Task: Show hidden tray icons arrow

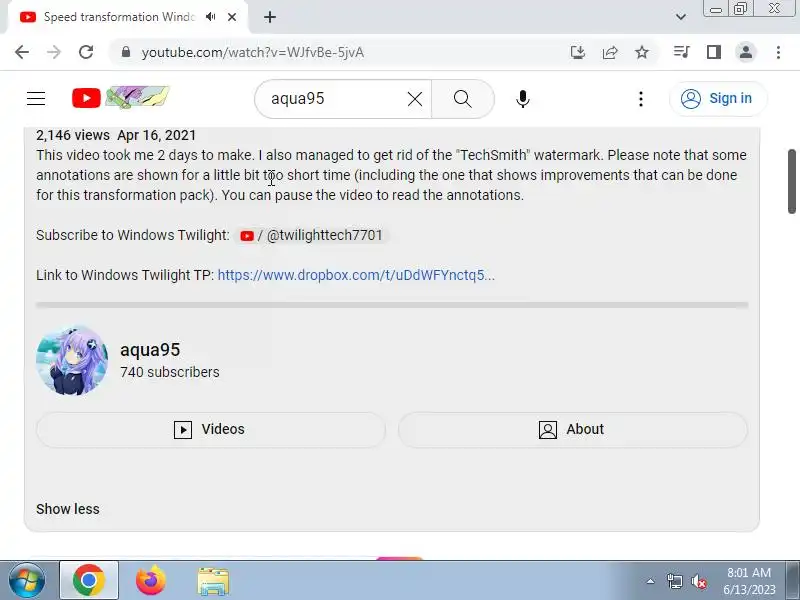Action: click(x=650, y=581)
